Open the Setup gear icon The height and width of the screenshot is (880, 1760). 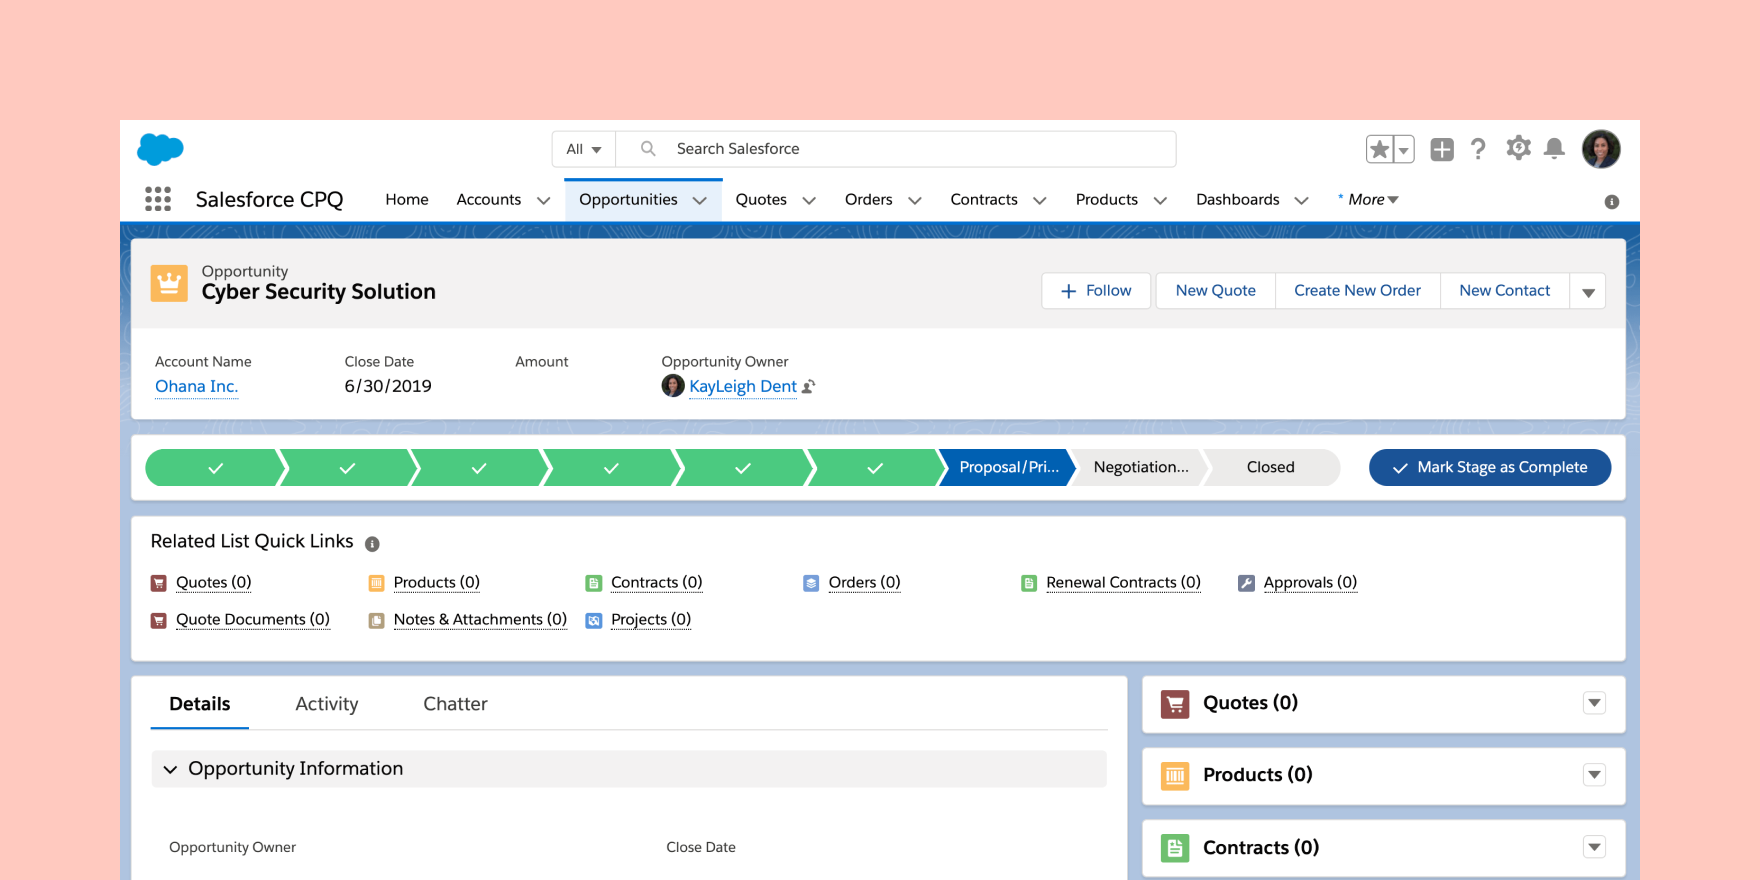tap(1518, 148)
